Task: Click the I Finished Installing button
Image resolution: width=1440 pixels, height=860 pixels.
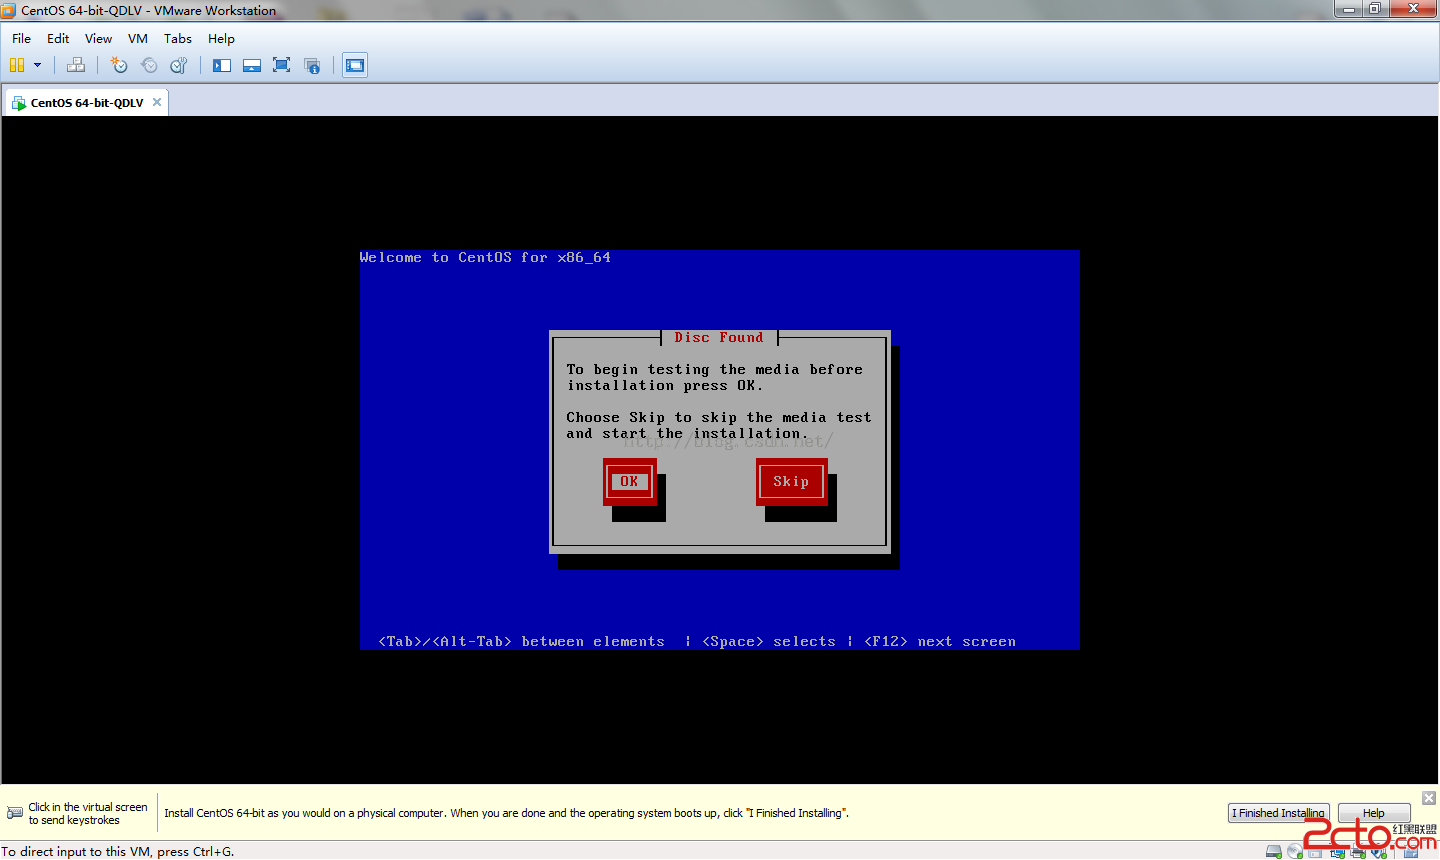Action: coord(1278,813)
